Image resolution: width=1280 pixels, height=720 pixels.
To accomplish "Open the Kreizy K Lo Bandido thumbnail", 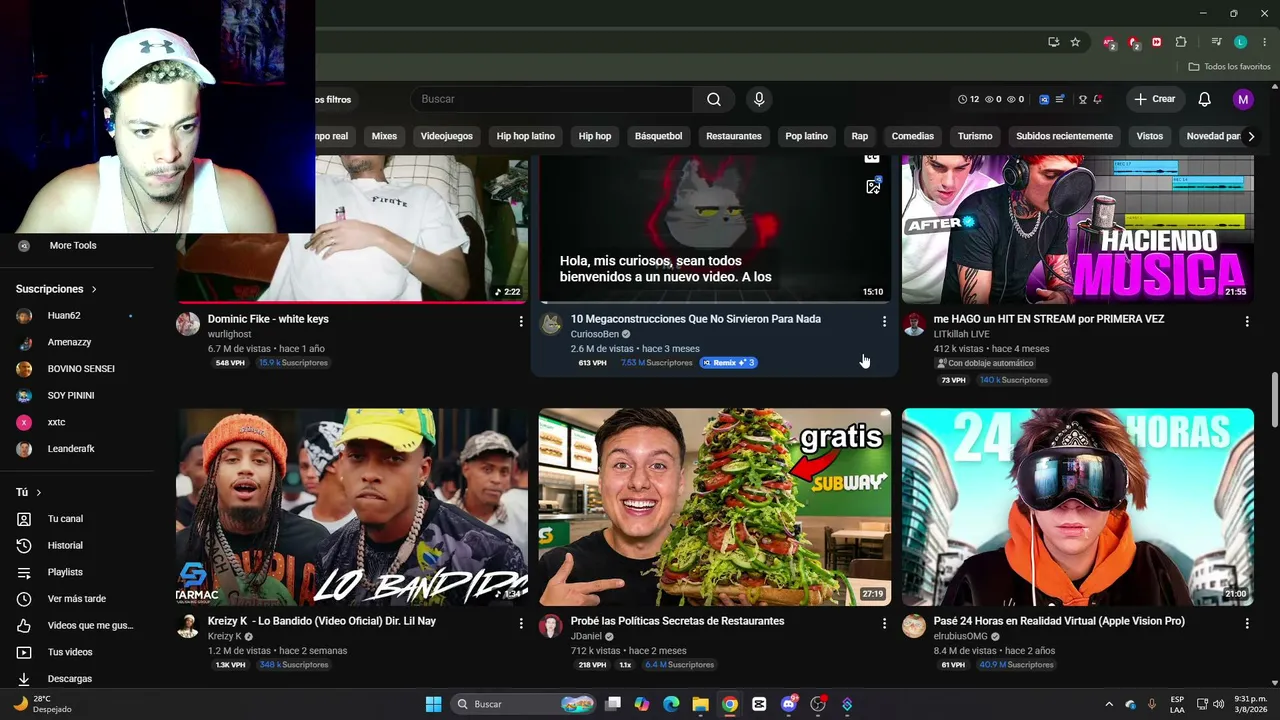I will click(x=352, y=507).
